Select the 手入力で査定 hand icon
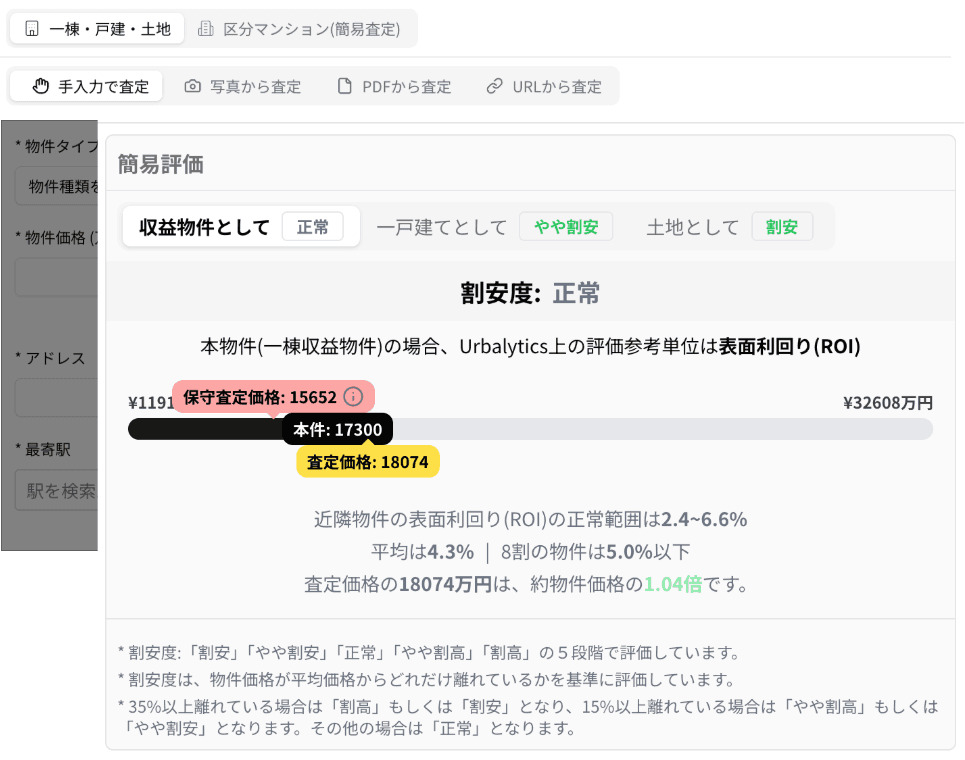Viewport: 965px width, 760px height. [x=40, y=86]
